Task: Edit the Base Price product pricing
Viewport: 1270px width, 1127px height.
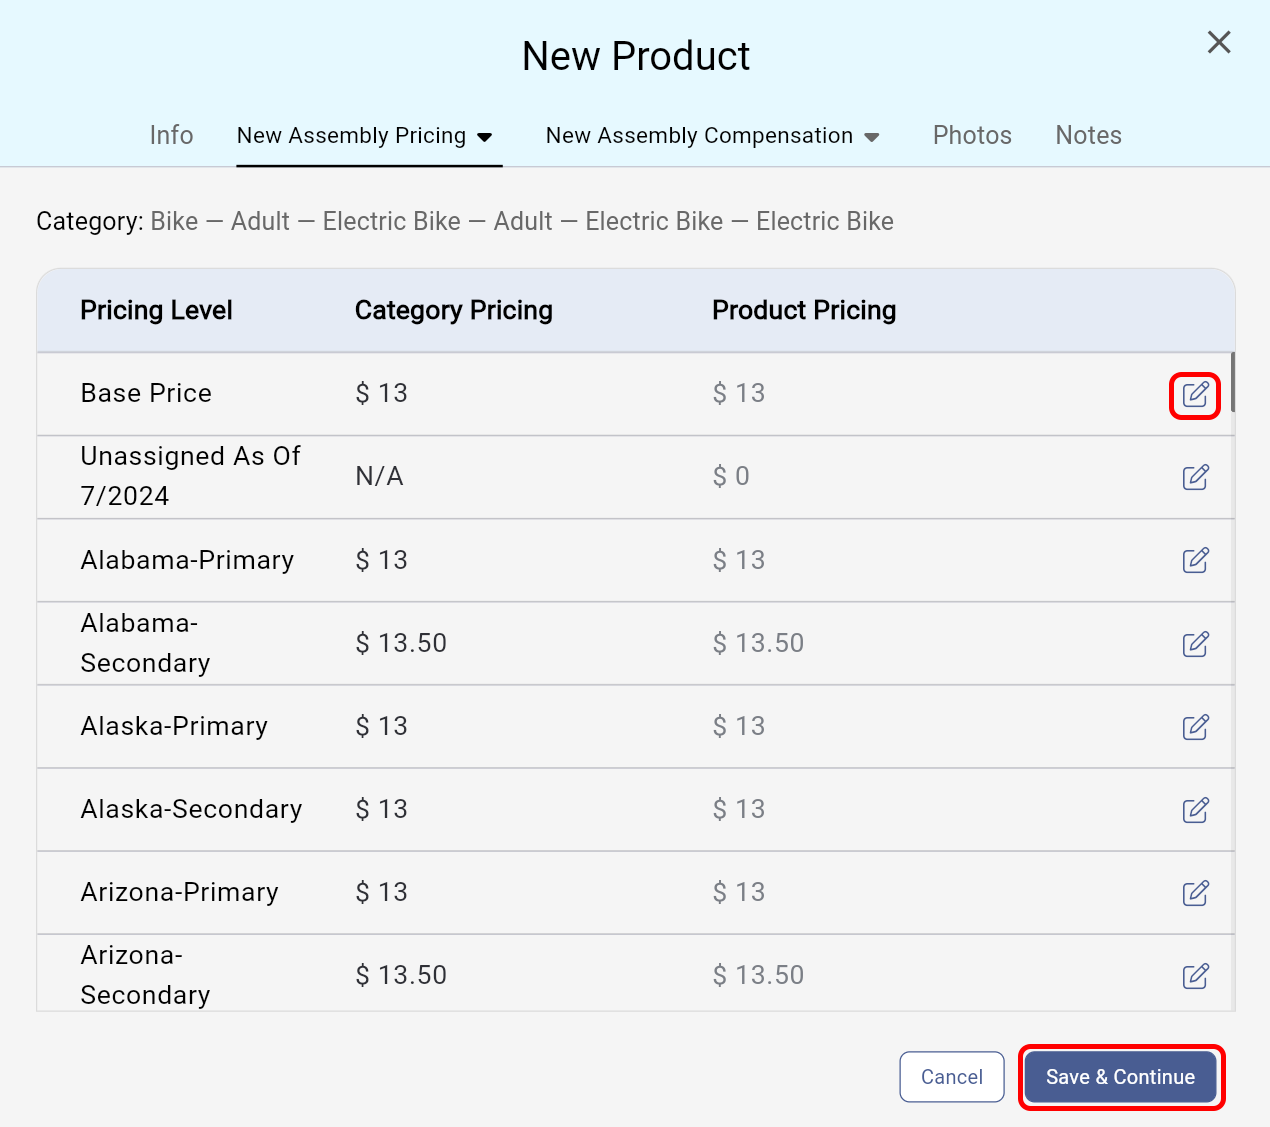Action: point(1195,395)
